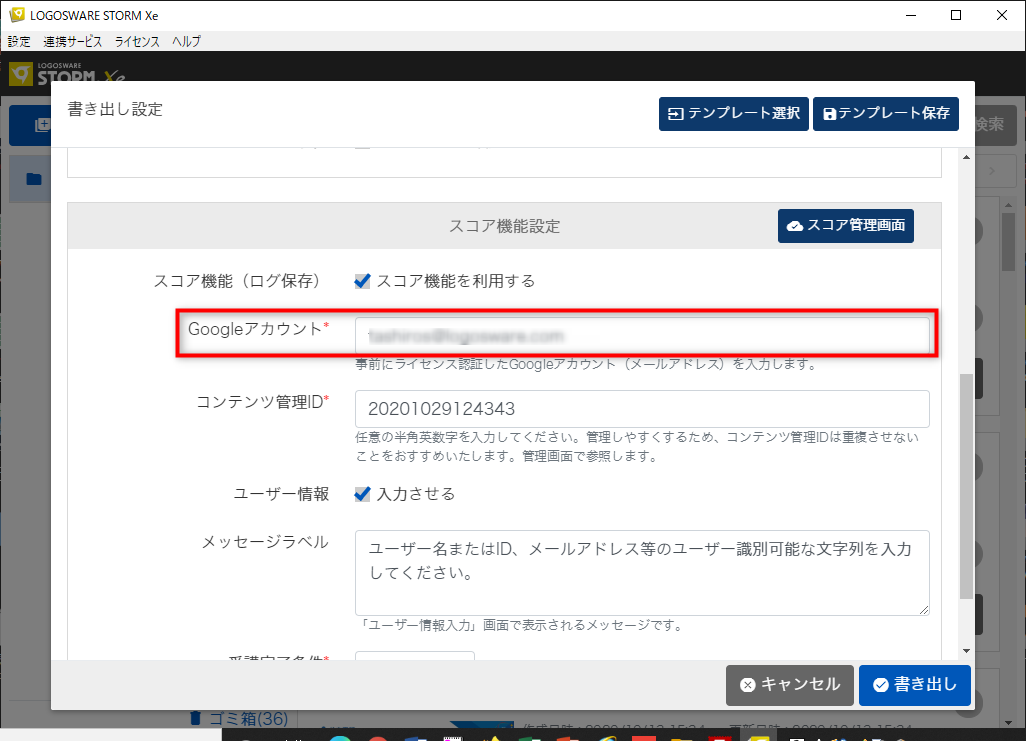Click the 事前にライセンス認証したGoogleアカウント help text

[x=587, y=365]
